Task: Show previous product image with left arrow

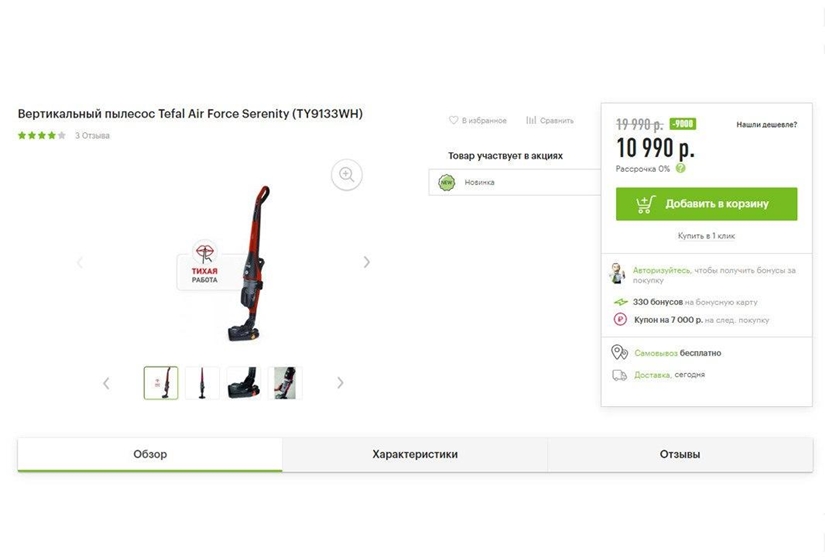Action: coord(80,262)
